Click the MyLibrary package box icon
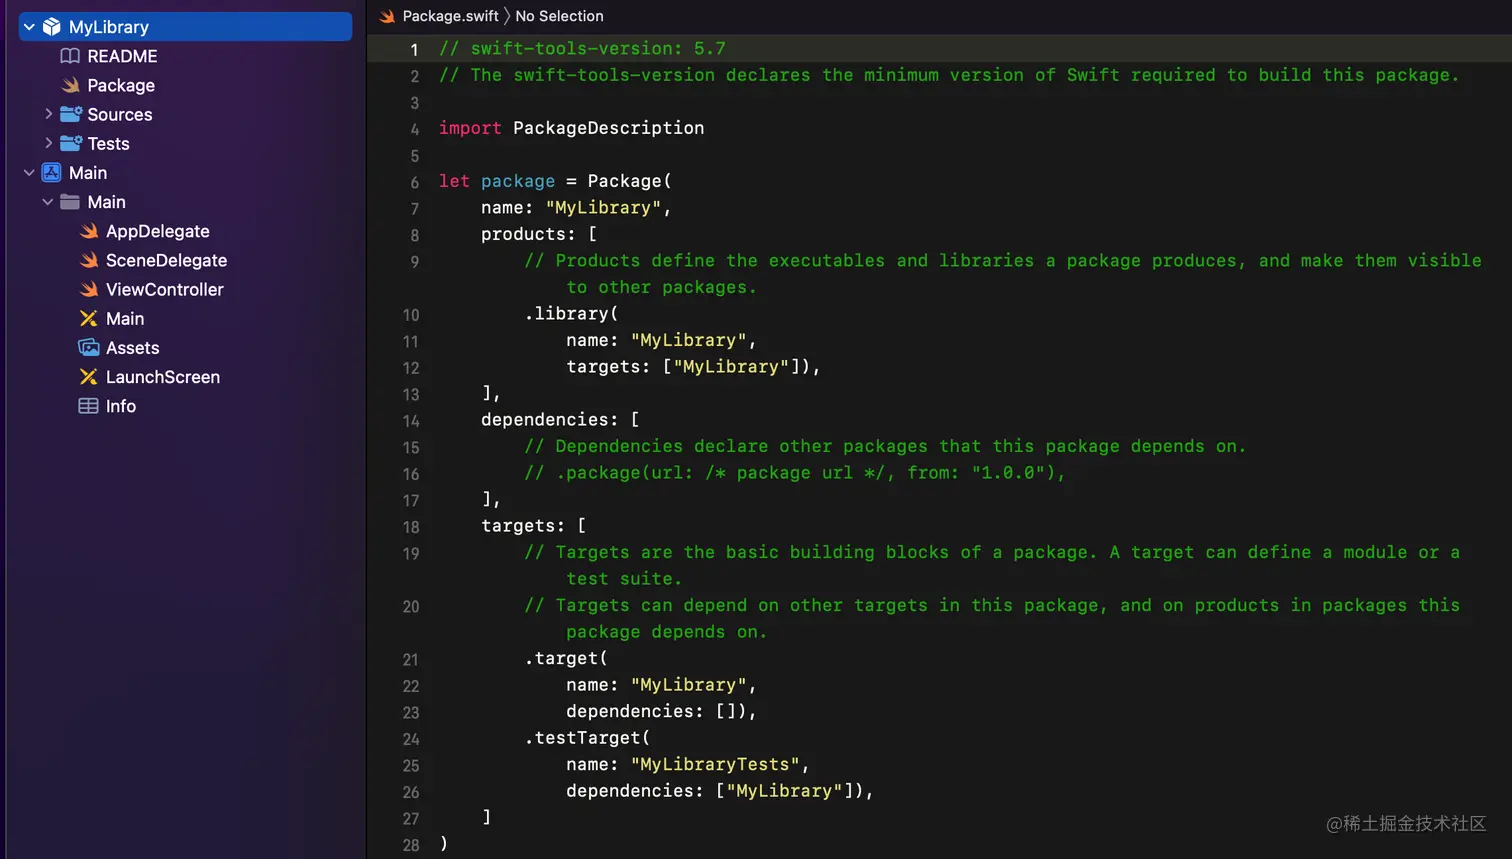 click(x=52, y=27)
